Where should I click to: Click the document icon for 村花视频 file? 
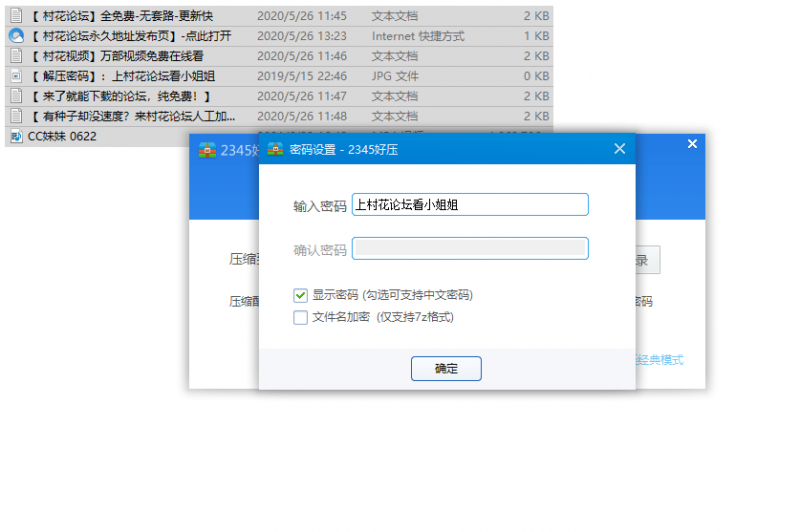pos(16,56)
